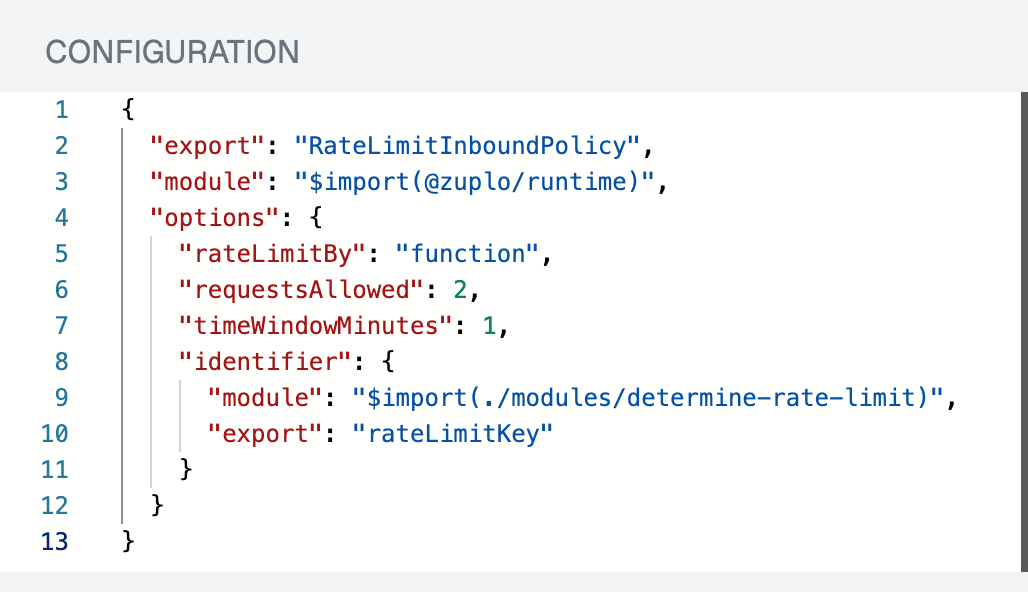Click the function value on line 5

(x=465, y=254)
